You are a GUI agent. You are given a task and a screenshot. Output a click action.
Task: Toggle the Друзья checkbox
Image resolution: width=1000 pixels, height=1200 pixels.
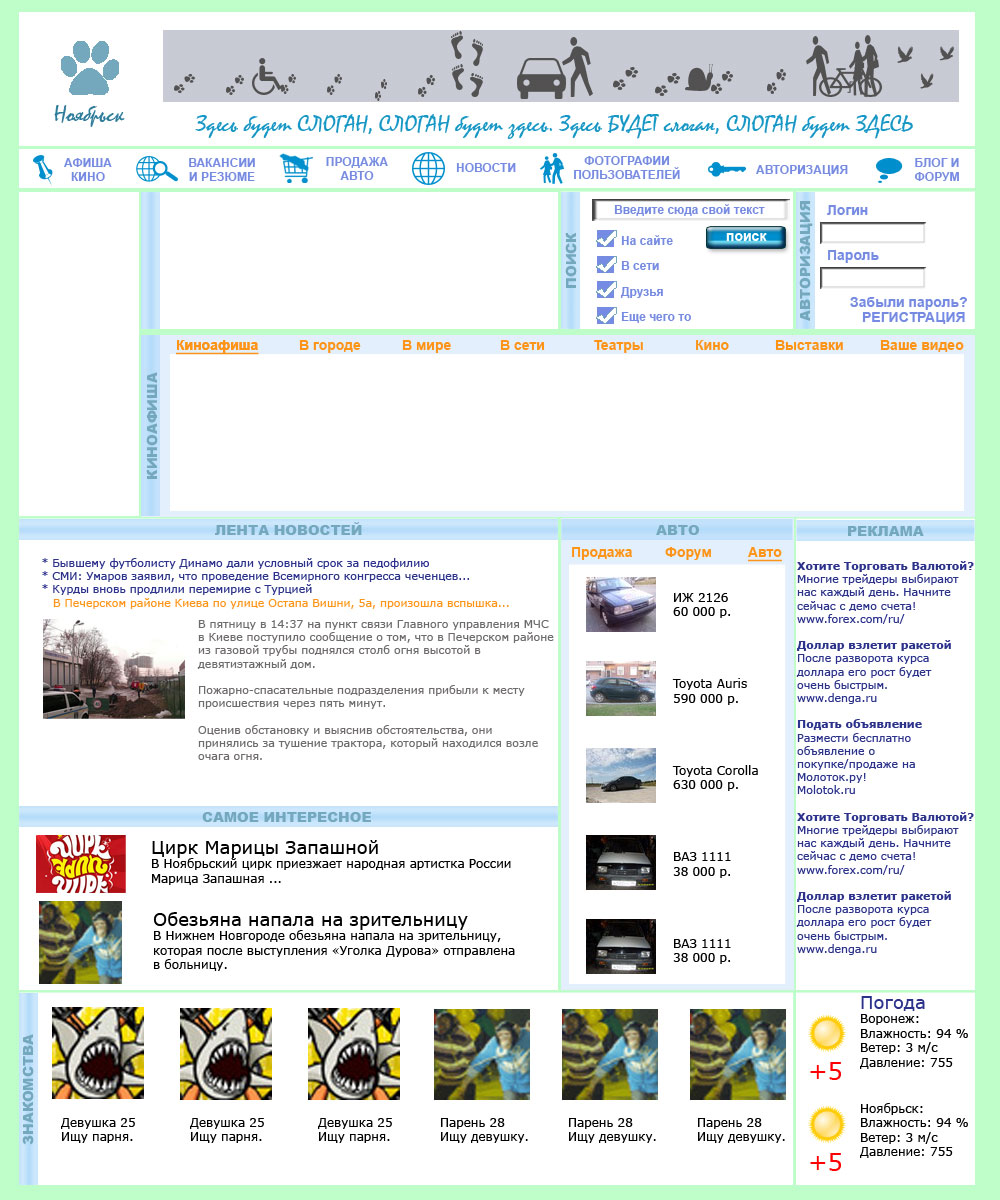[606, 291]
